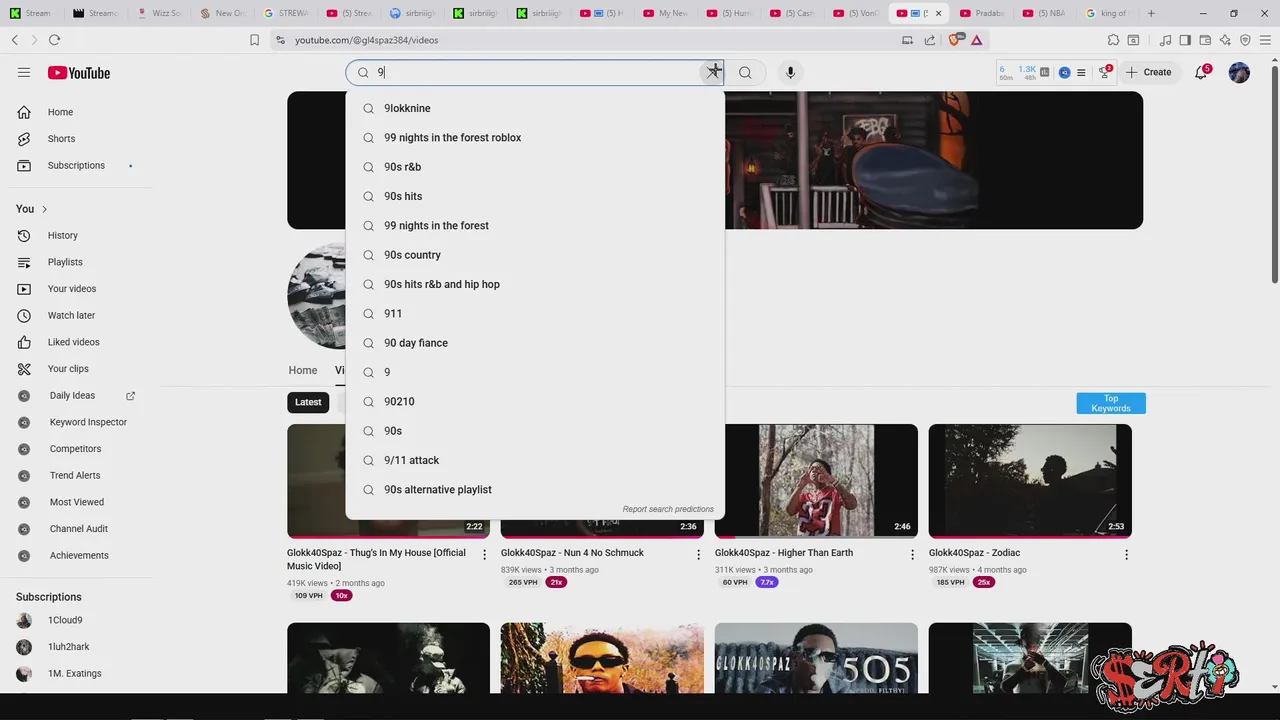Pick the 90s alternative playlist suggestion
Image resolution: width=1280 pixels, height=720 pixels.
coord(535,489)
